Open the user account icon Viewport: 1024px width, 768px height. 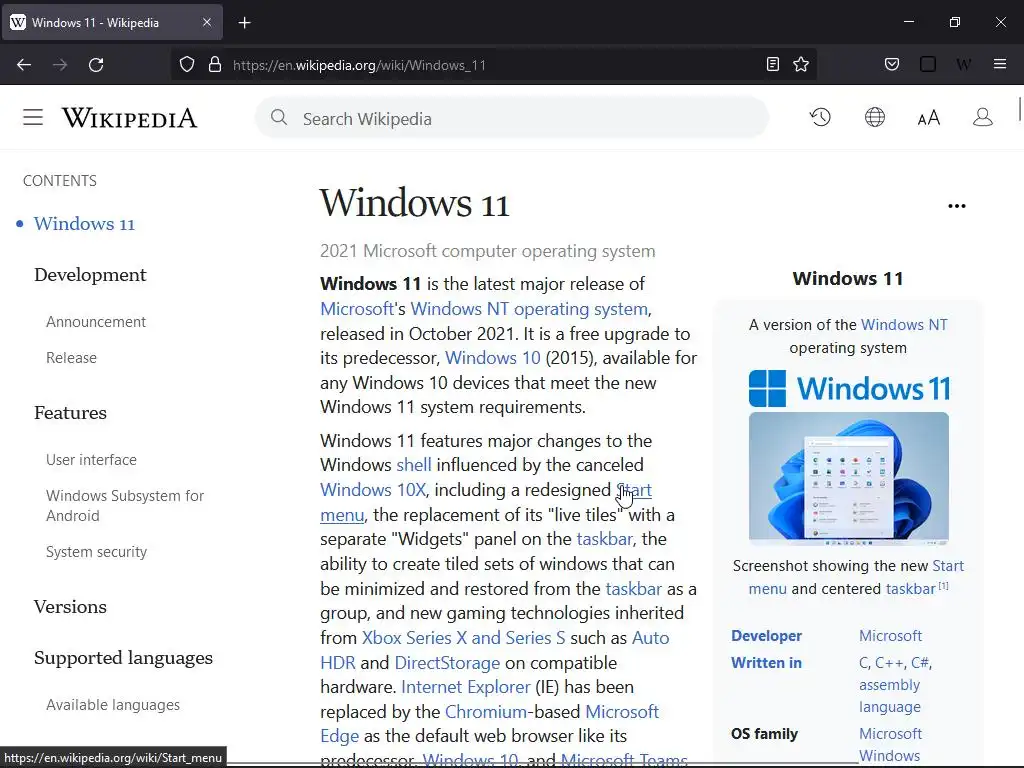point(983,118)
